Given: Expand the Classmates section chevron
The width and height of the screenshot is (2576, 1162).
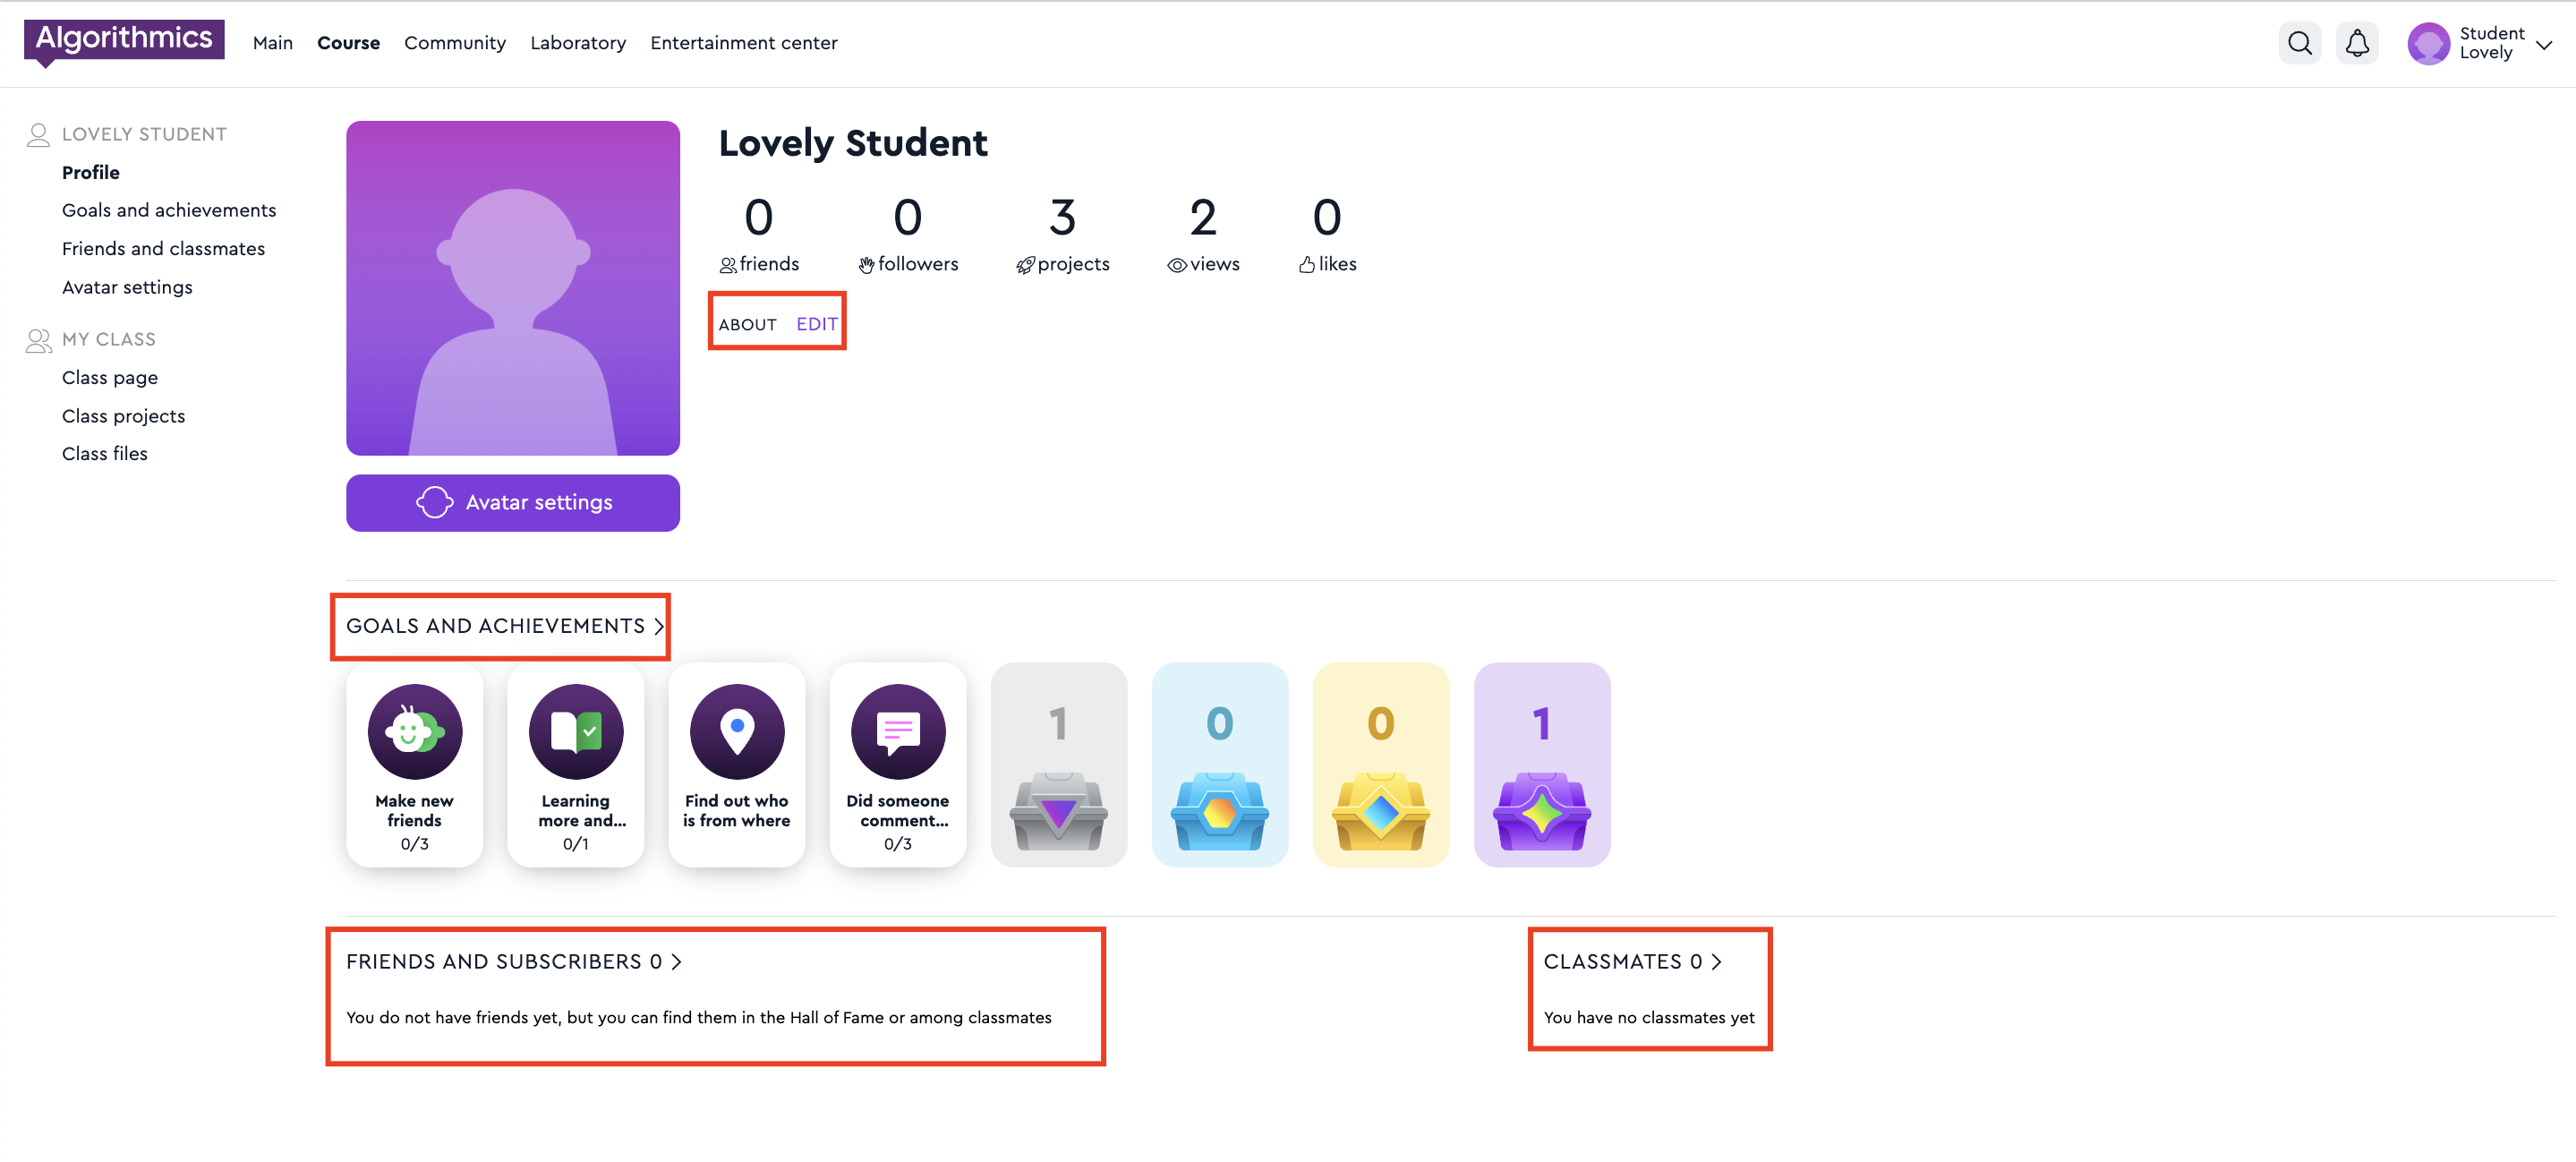Looking at the screenshot, I should pos(1716,962).
